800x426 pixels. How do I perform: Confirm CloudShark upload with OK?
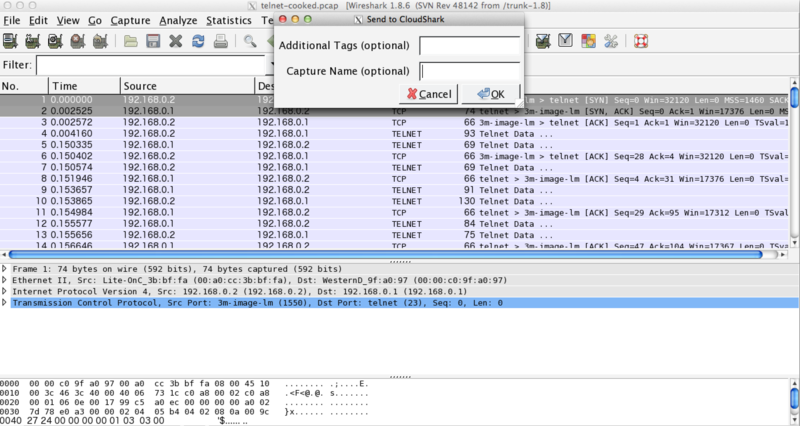coord(490,94)
